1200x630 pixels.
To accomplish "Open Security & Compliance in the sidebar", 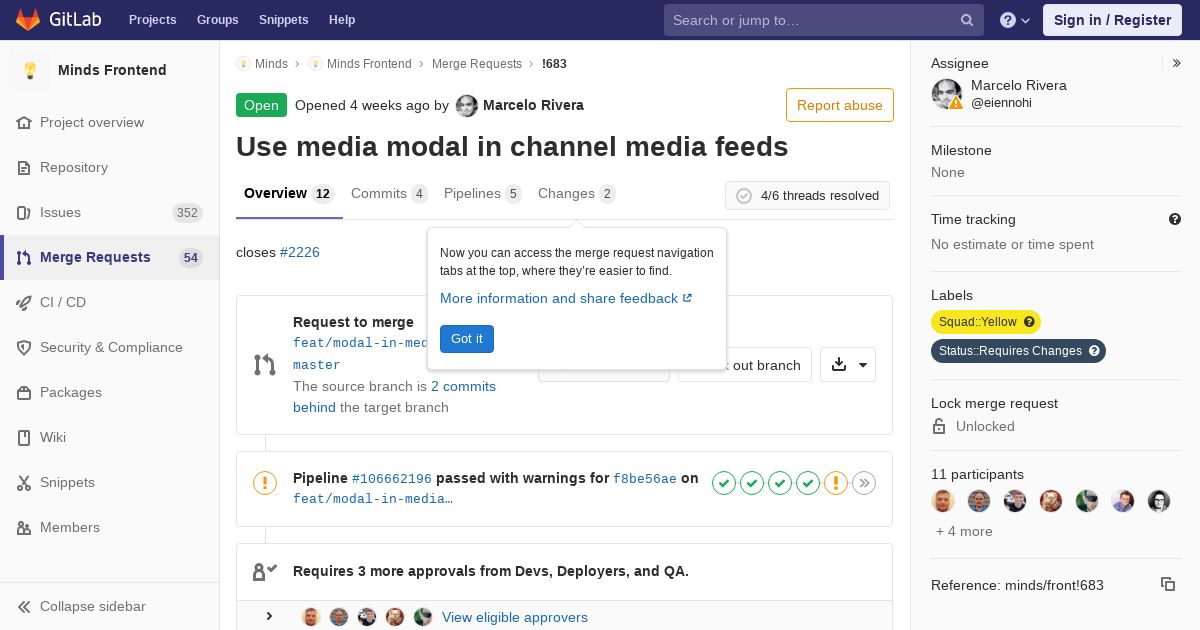I will pyautogui.click(x=110, y=347).
